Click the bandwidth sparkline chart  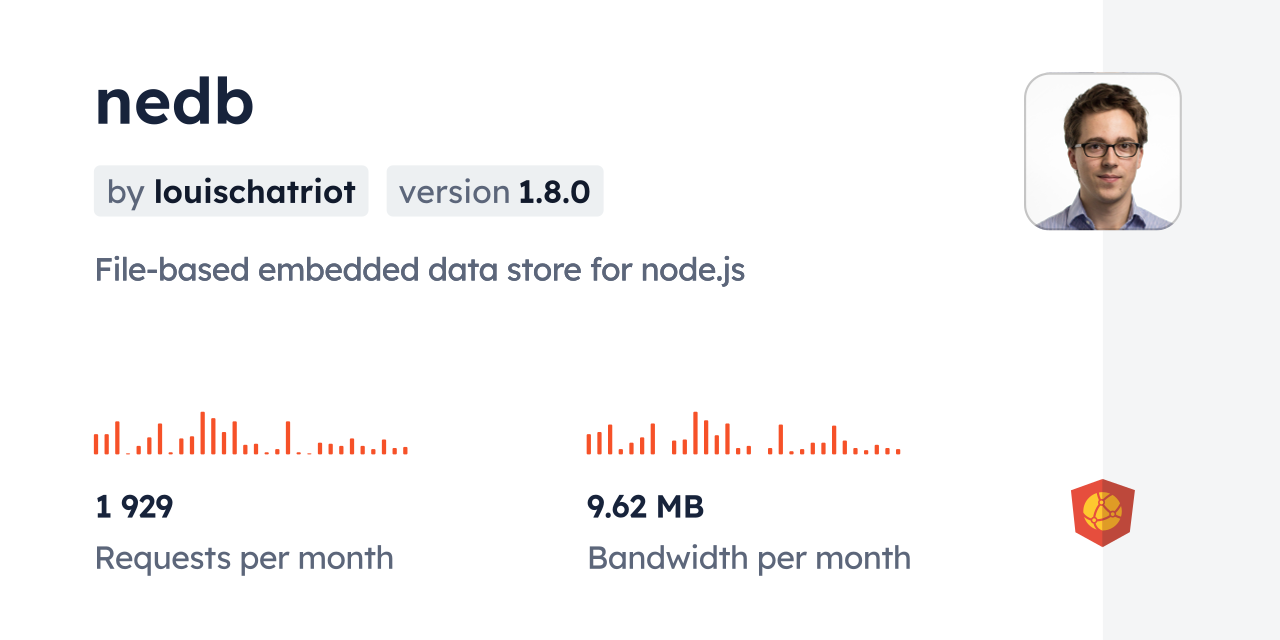(x=743, y=434)
